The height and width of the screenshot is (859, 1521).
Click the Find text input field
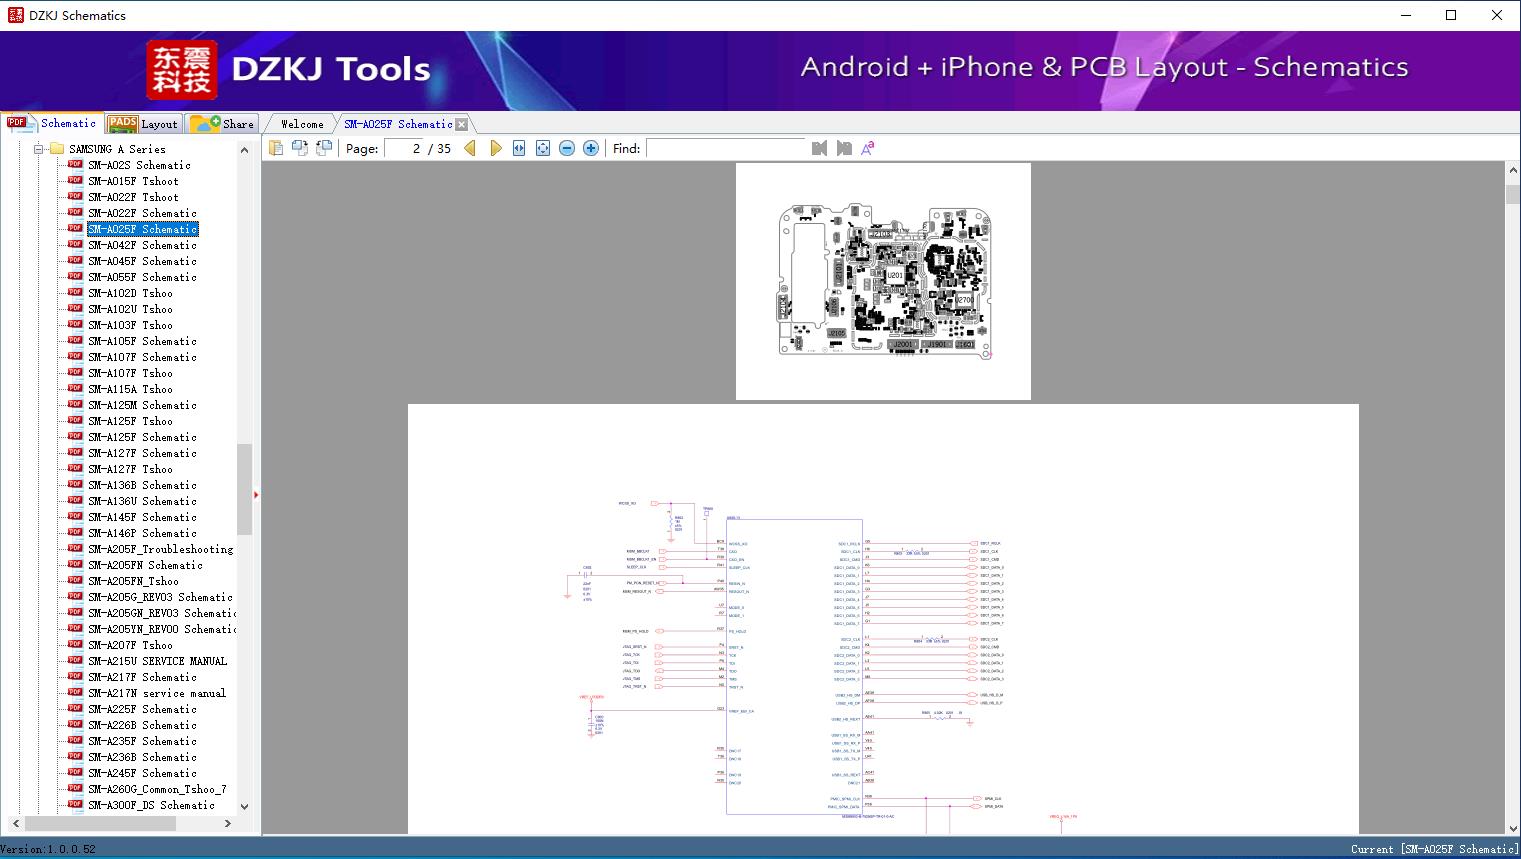tap(726, 148)
